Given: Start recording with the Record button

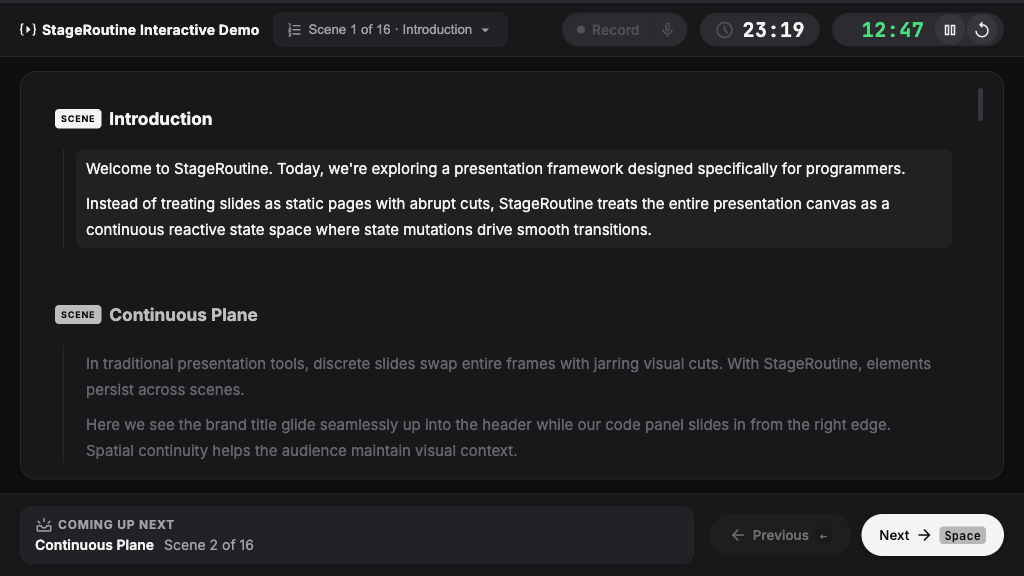Looking at the screenshot, I should [607, 30].
